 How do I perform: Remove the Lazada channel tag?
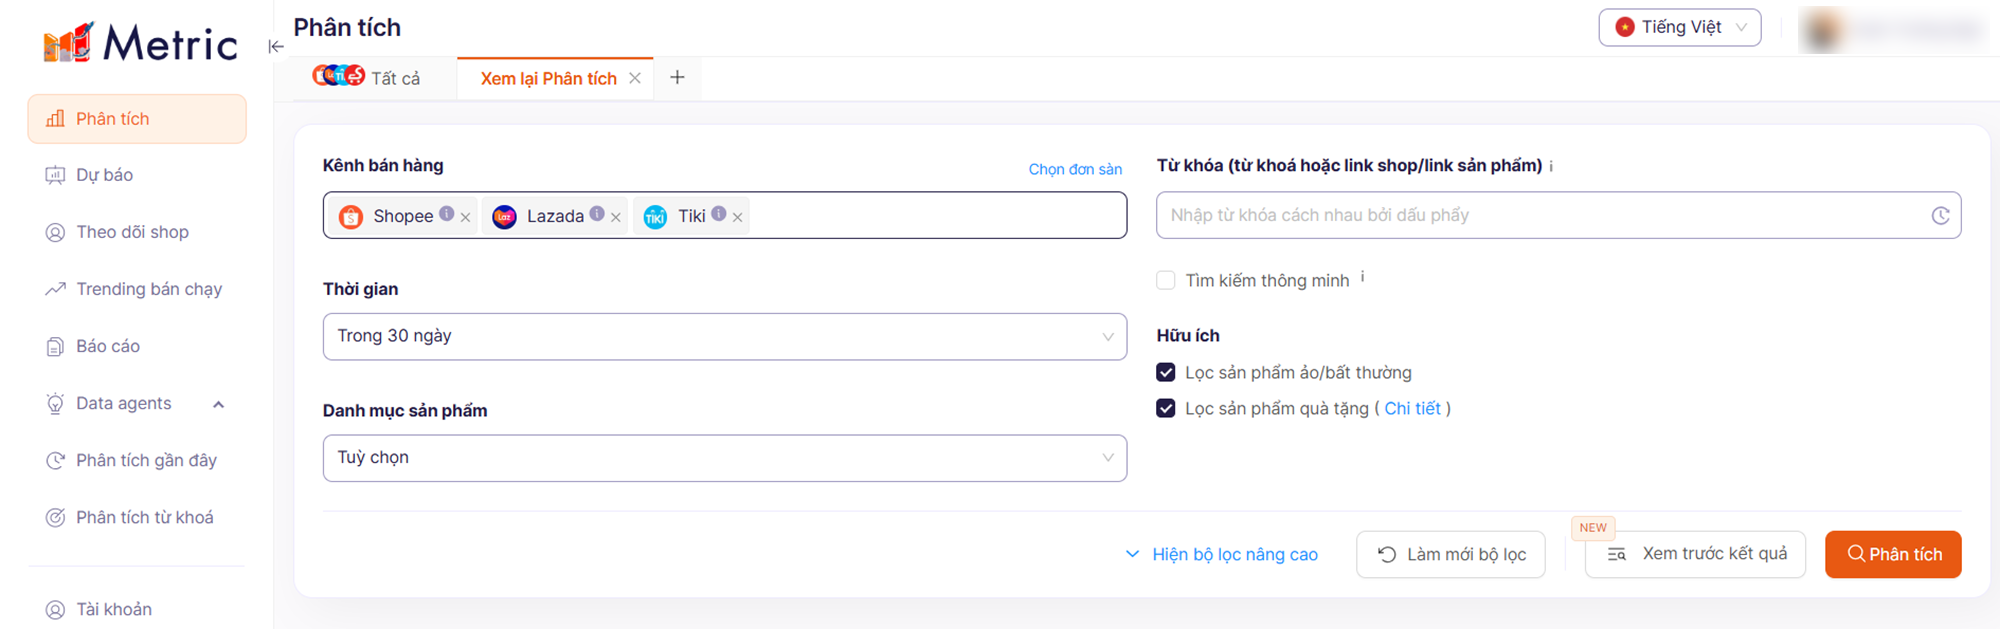[x=616, y=217]
